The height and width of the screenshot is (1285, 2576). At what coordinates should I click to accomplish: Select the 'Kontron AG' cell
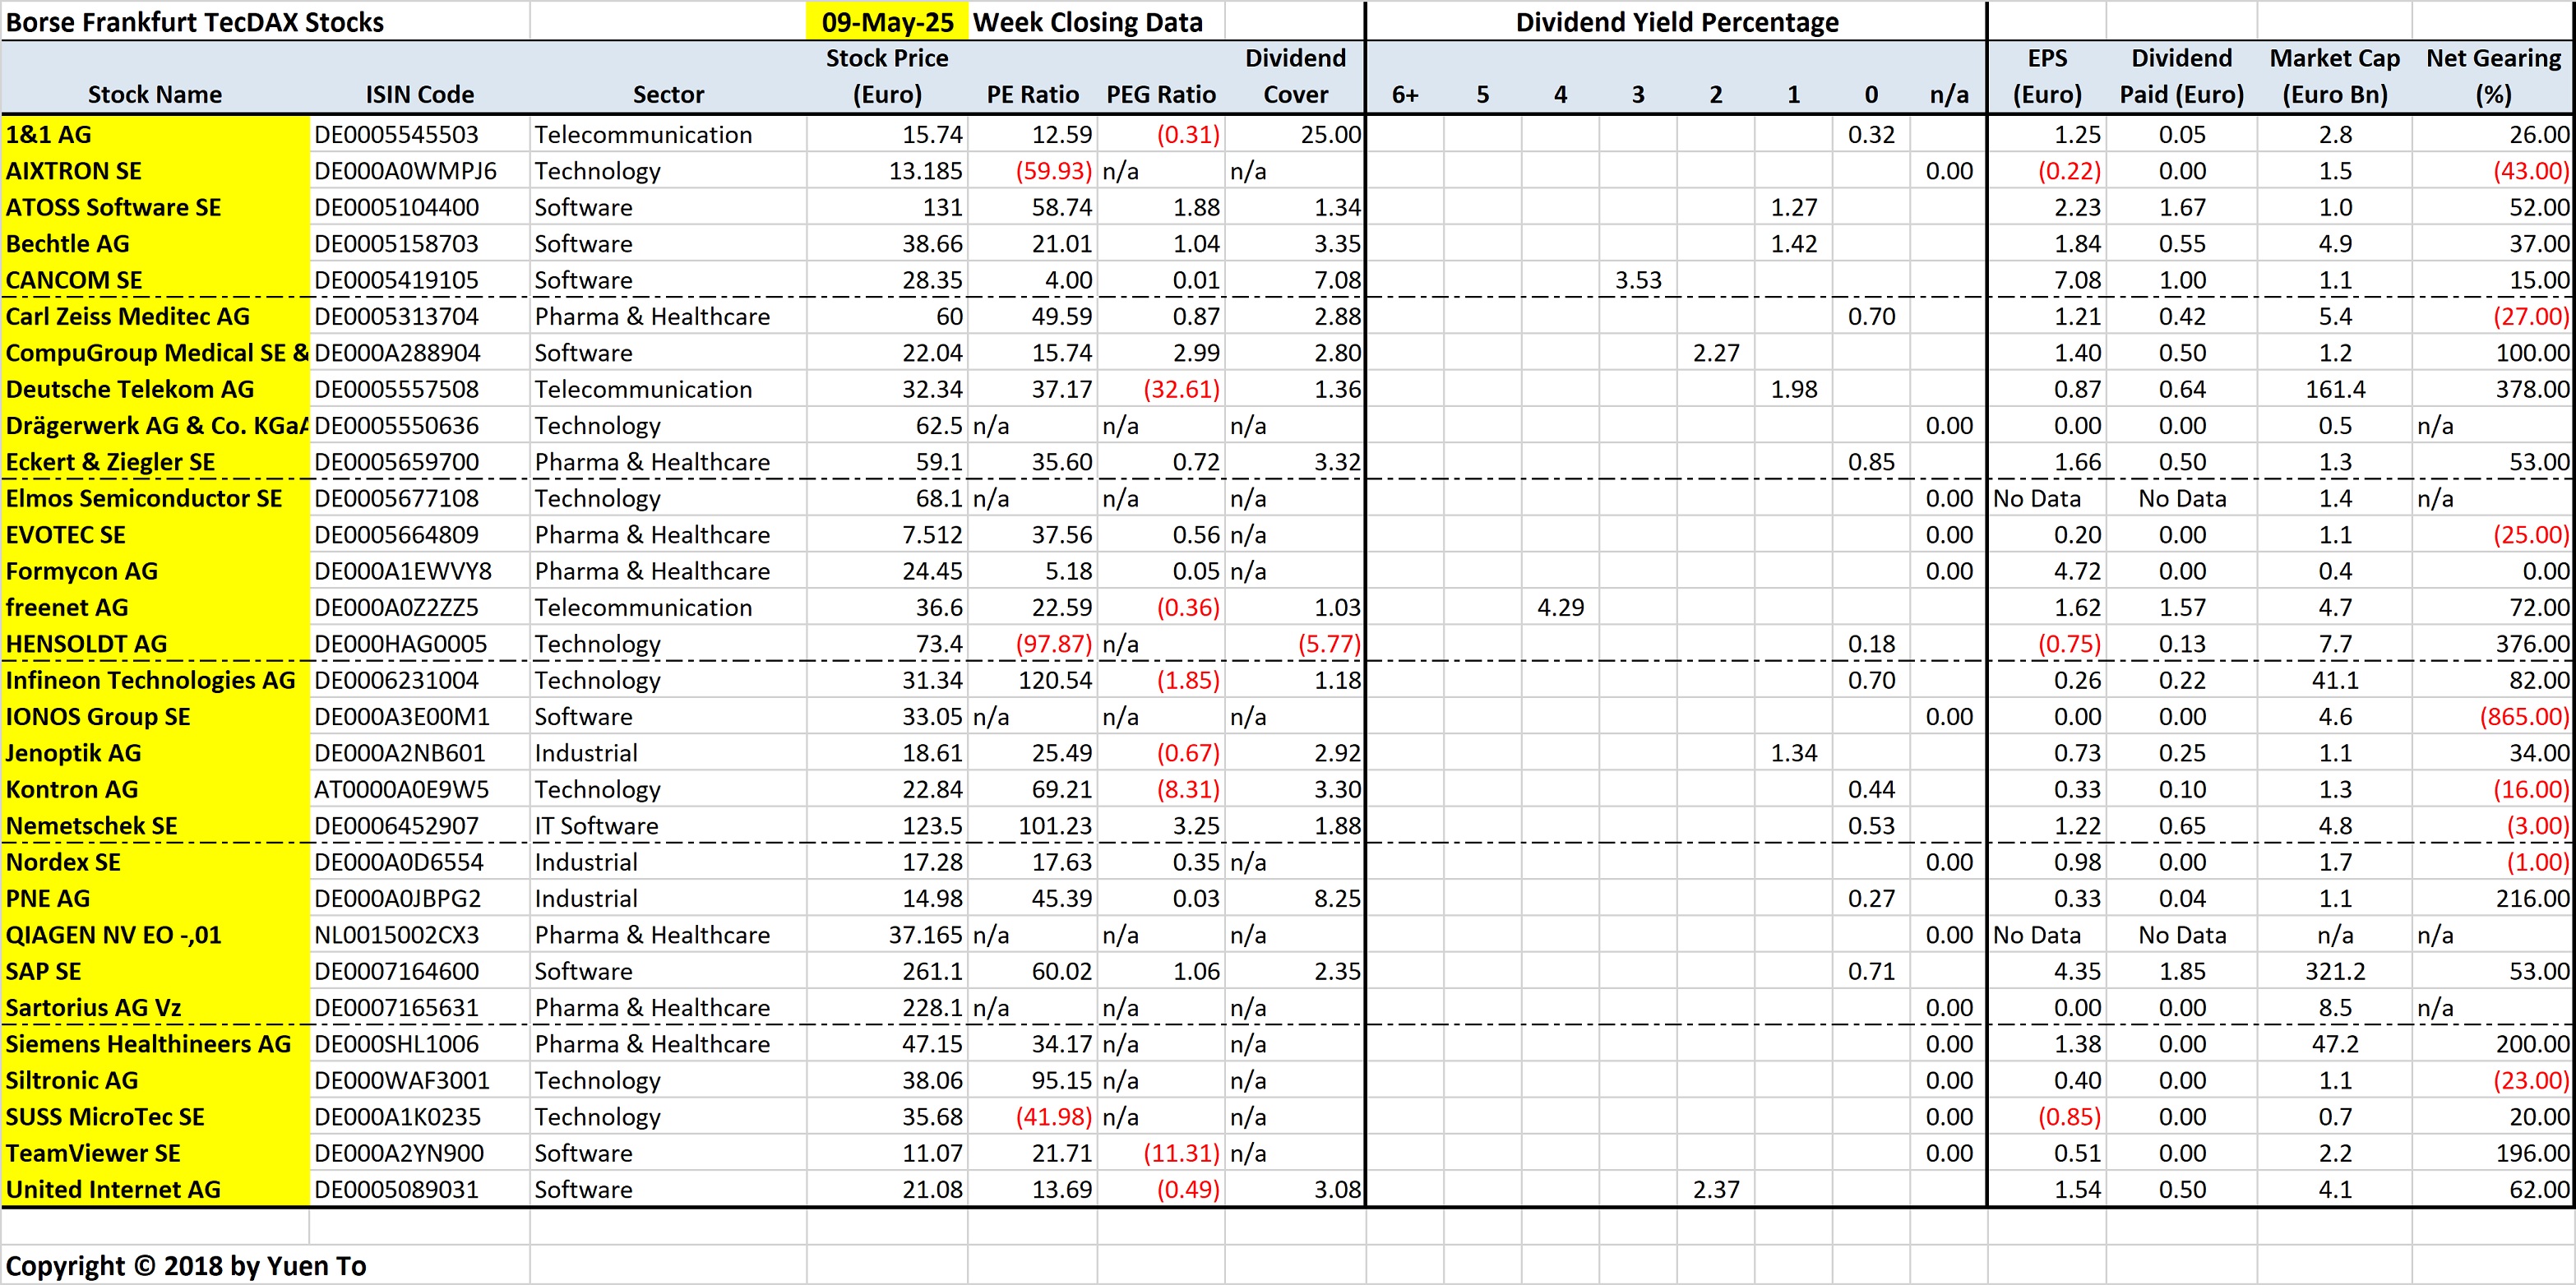click(x=155, y=789)
